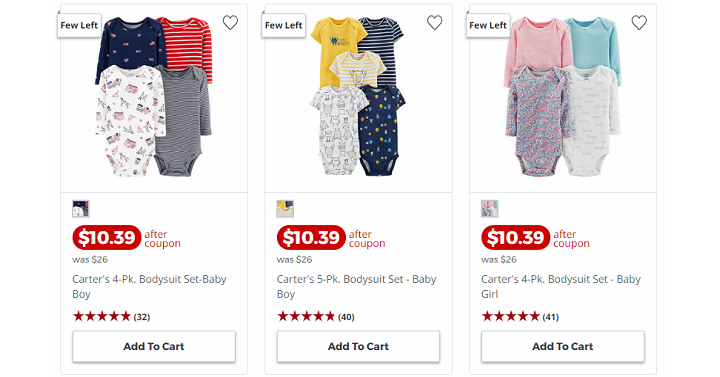720x377 pixels.
Task: Add Carter's 4-Pk. Baby Boy set to cart
Action: pyautogui.click(x=154, y=346)
